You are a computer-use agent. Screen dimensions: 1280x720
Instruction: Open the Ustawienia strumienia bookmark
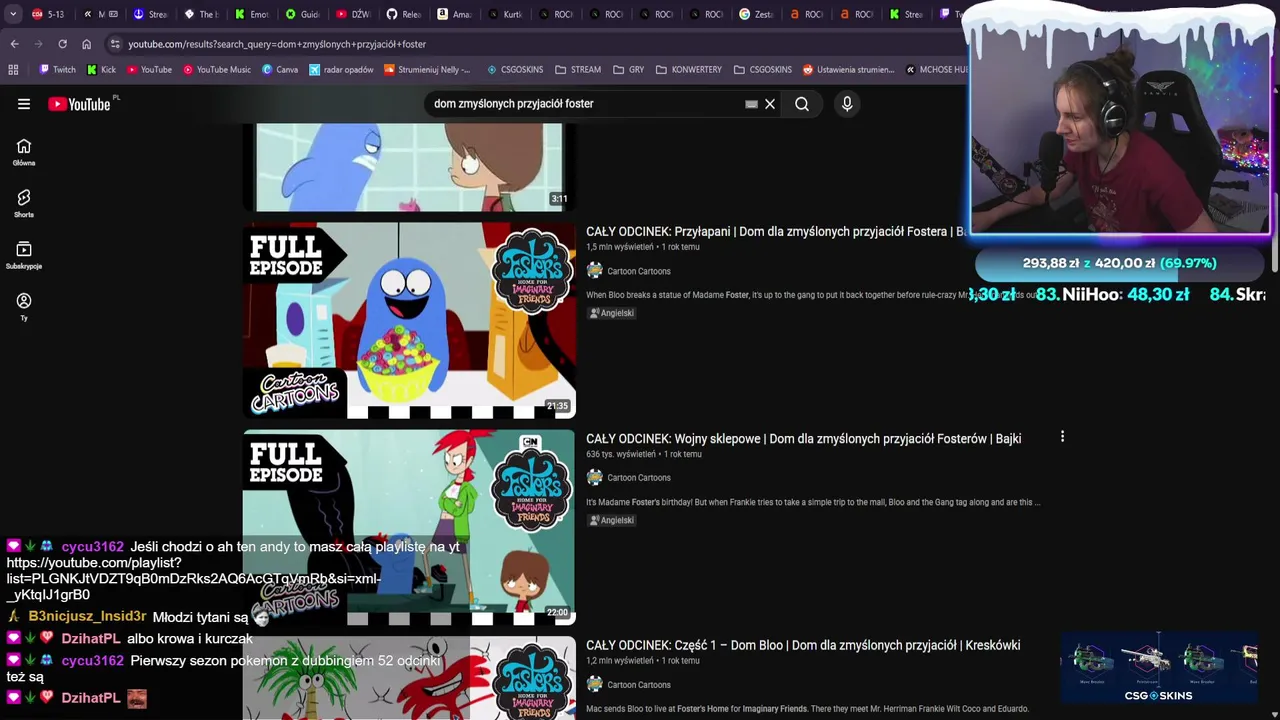[x=848, y=70]
